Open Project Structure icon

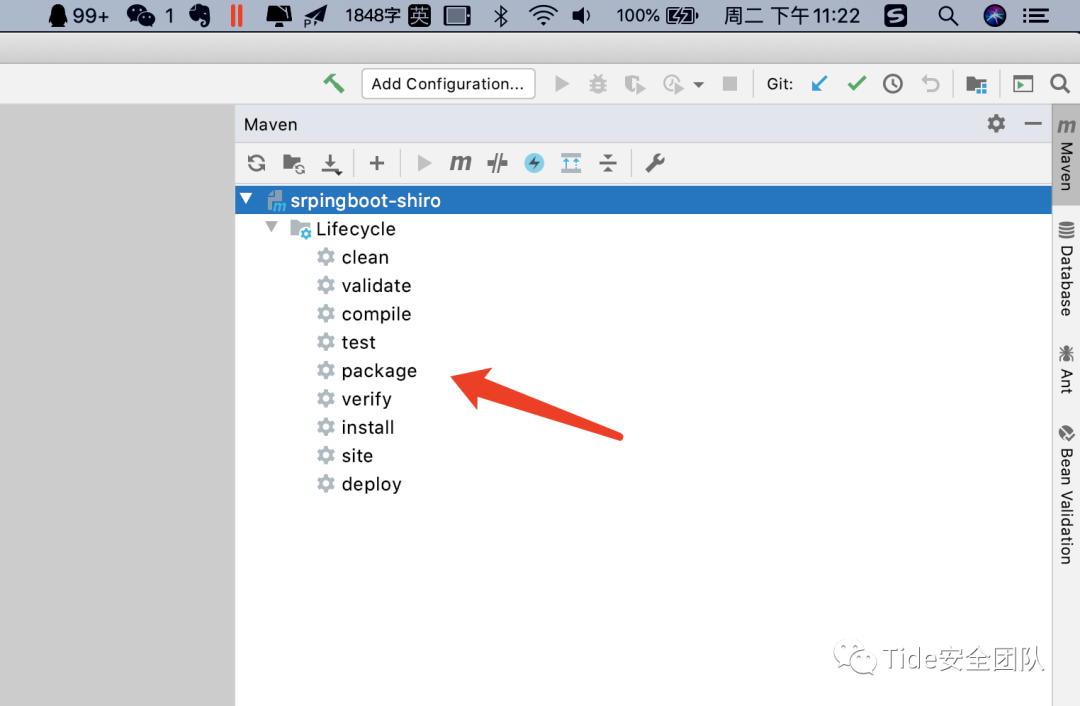click(x=976, y=84)
